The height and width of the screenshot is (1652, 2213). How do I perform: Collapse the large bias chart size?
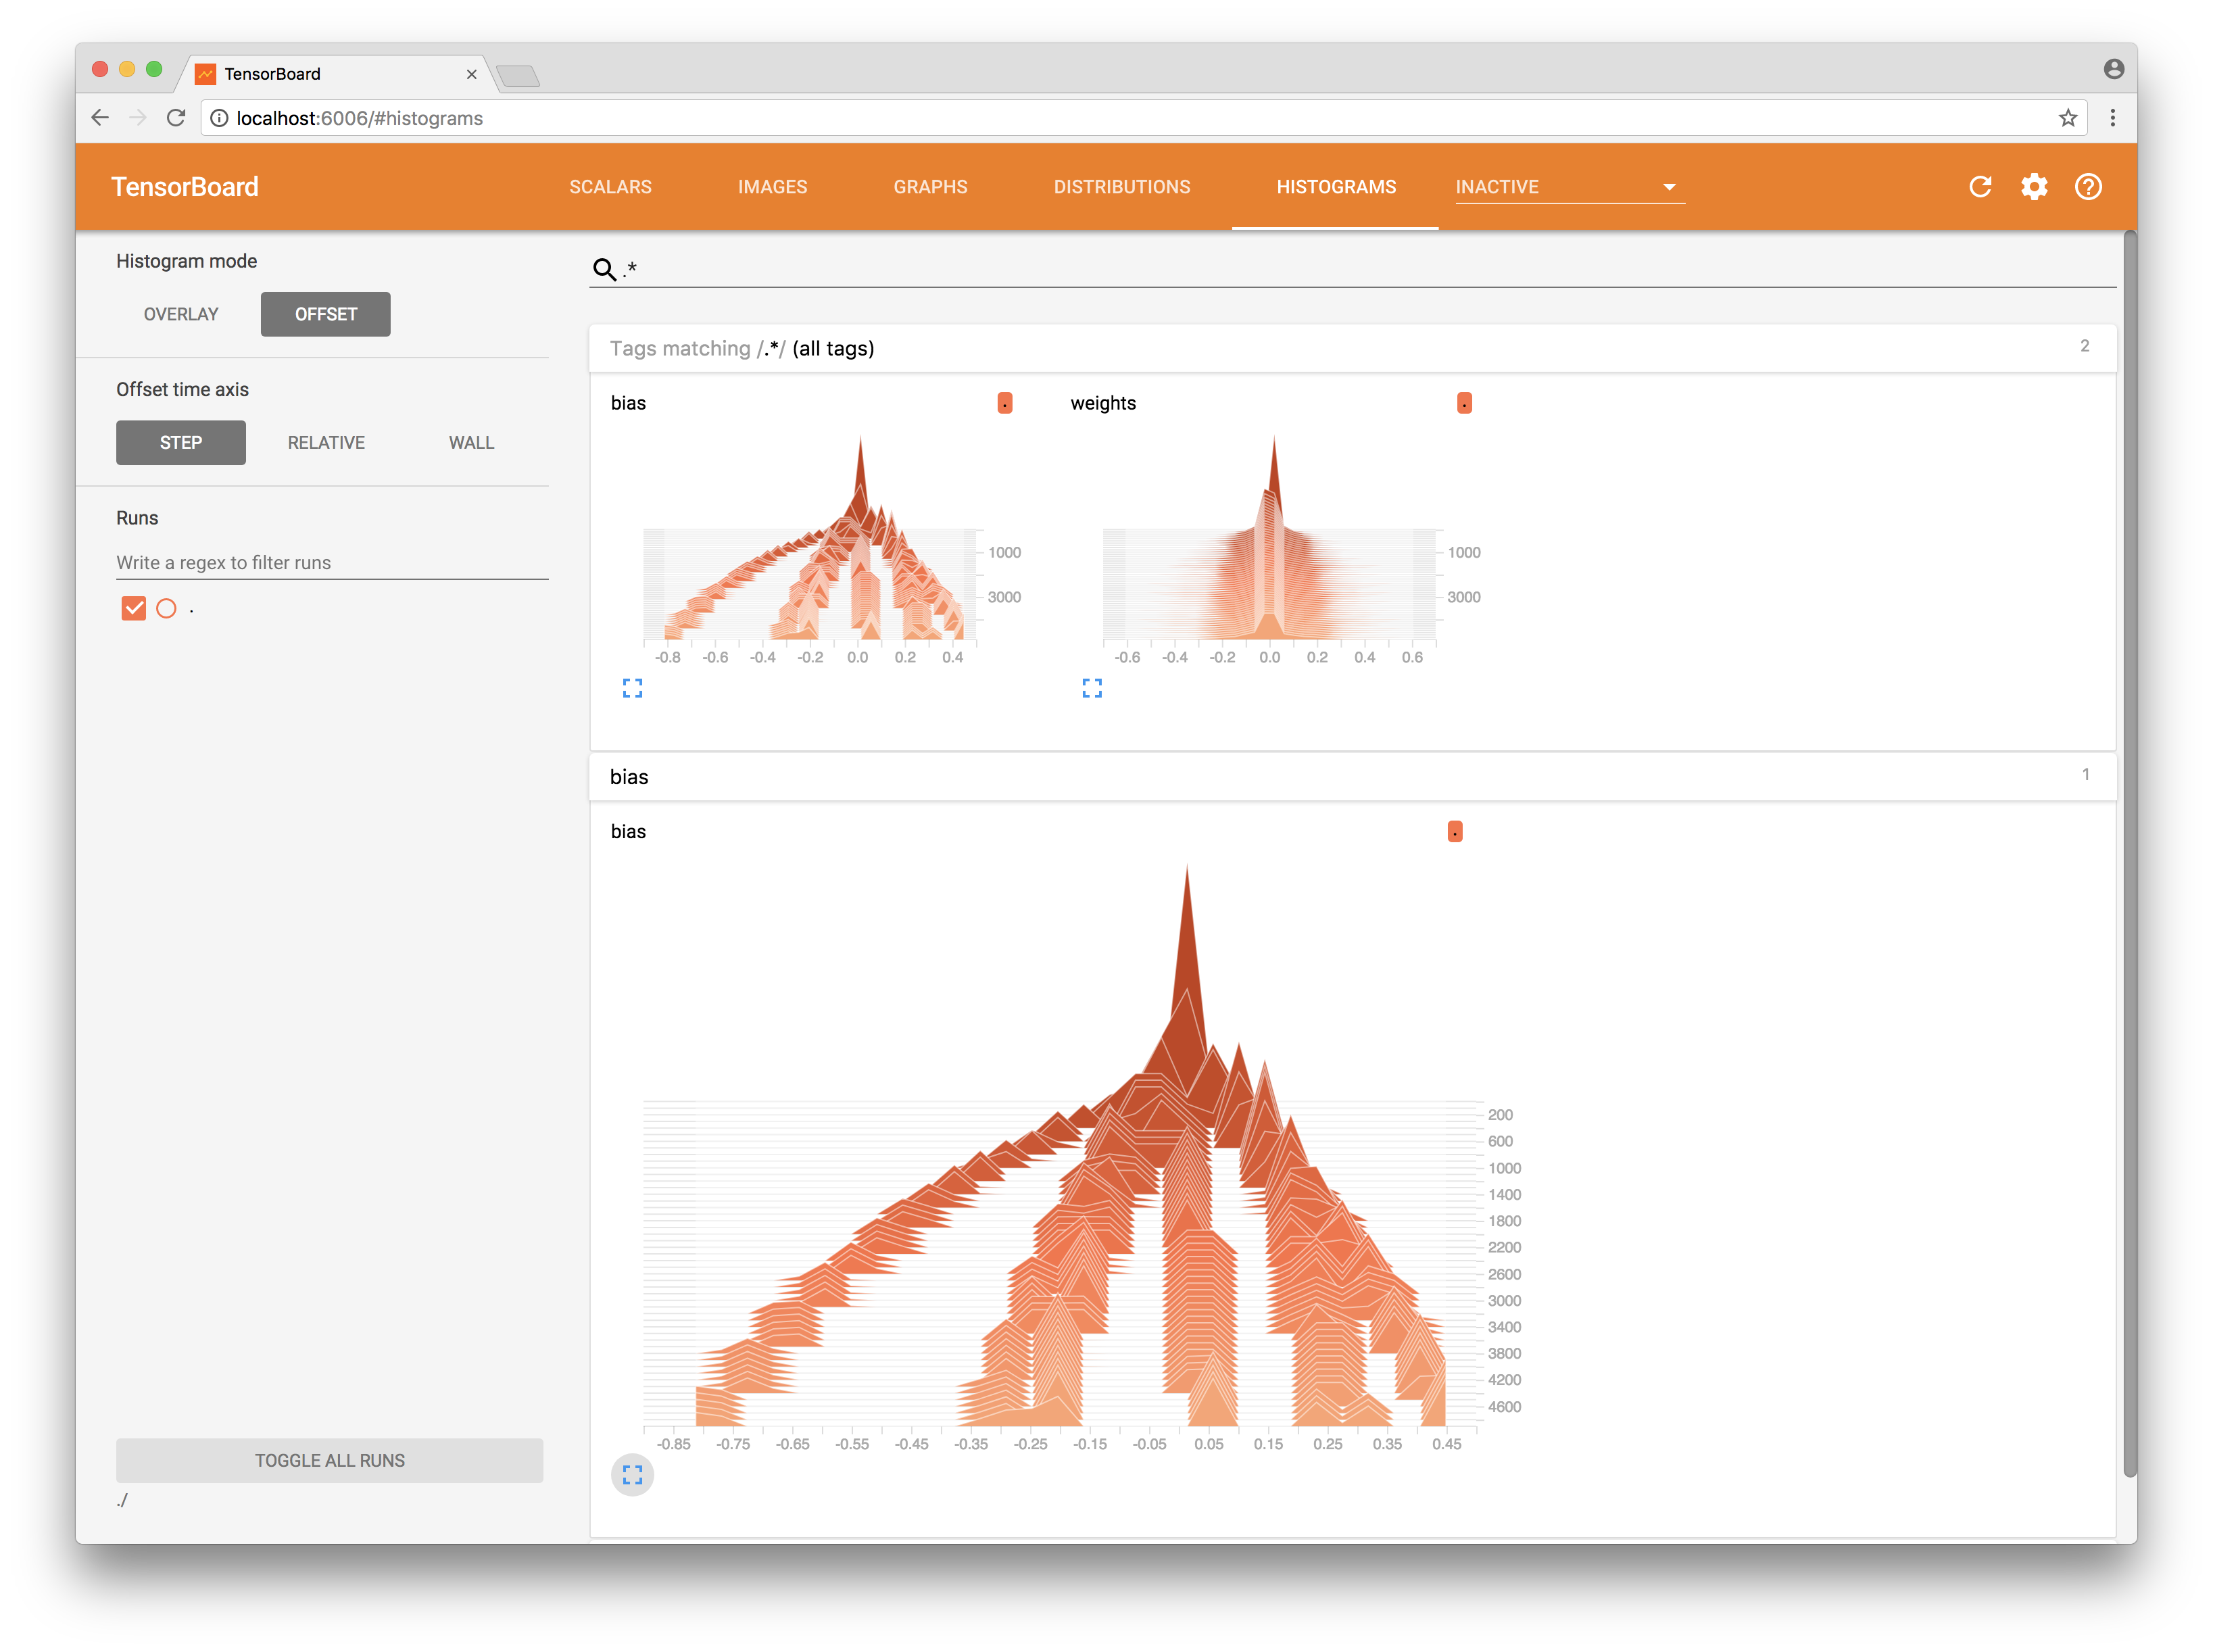[632, 1475]
